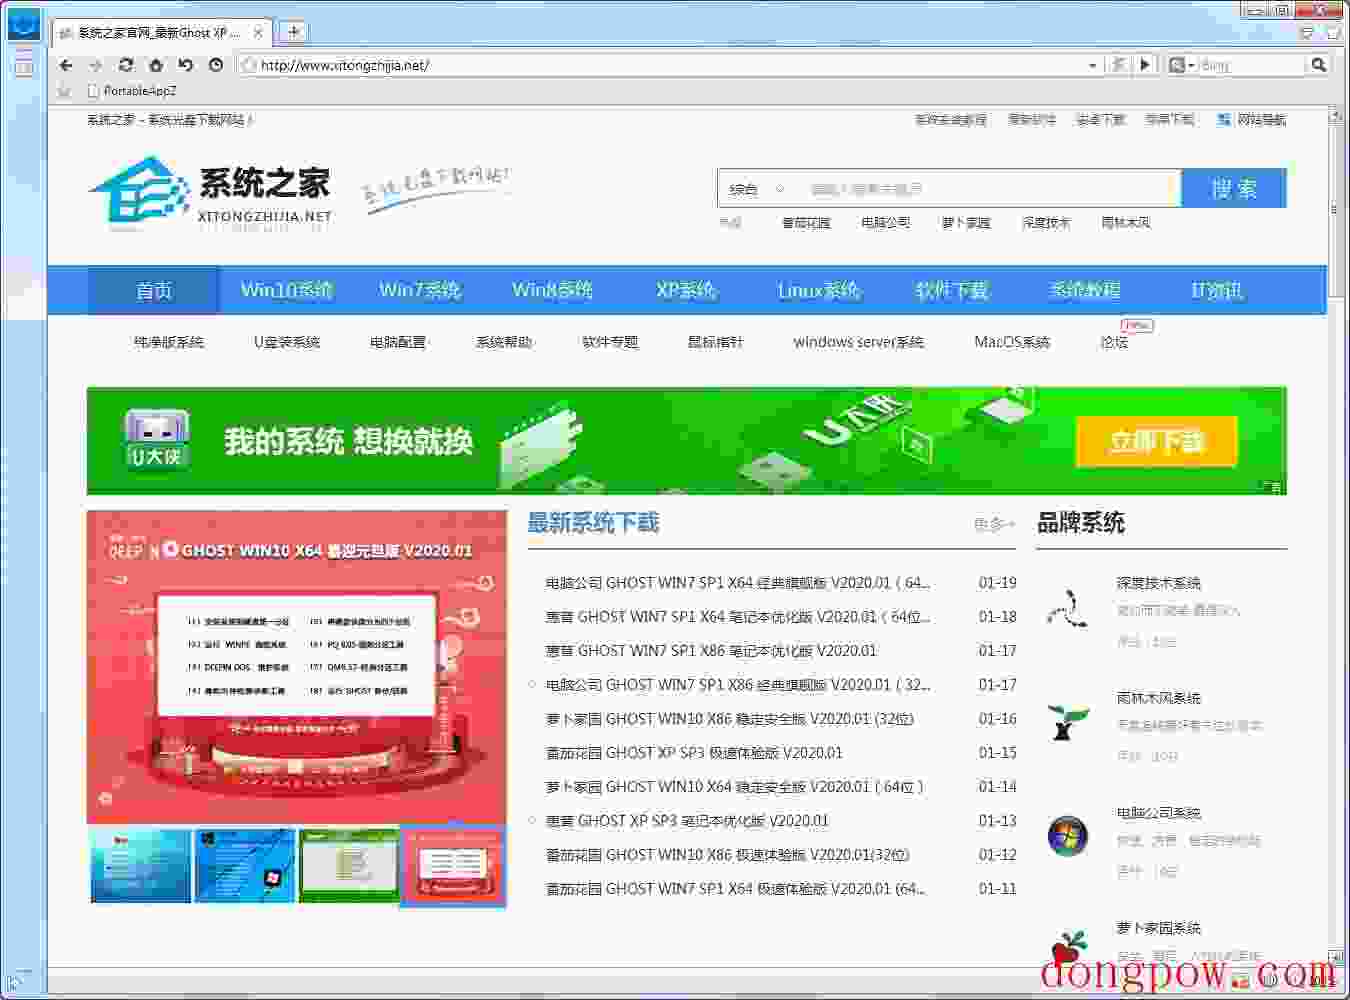Click the 论坛 forum link
This screenshot has width=1350, height=1000.
[1114, 342]
